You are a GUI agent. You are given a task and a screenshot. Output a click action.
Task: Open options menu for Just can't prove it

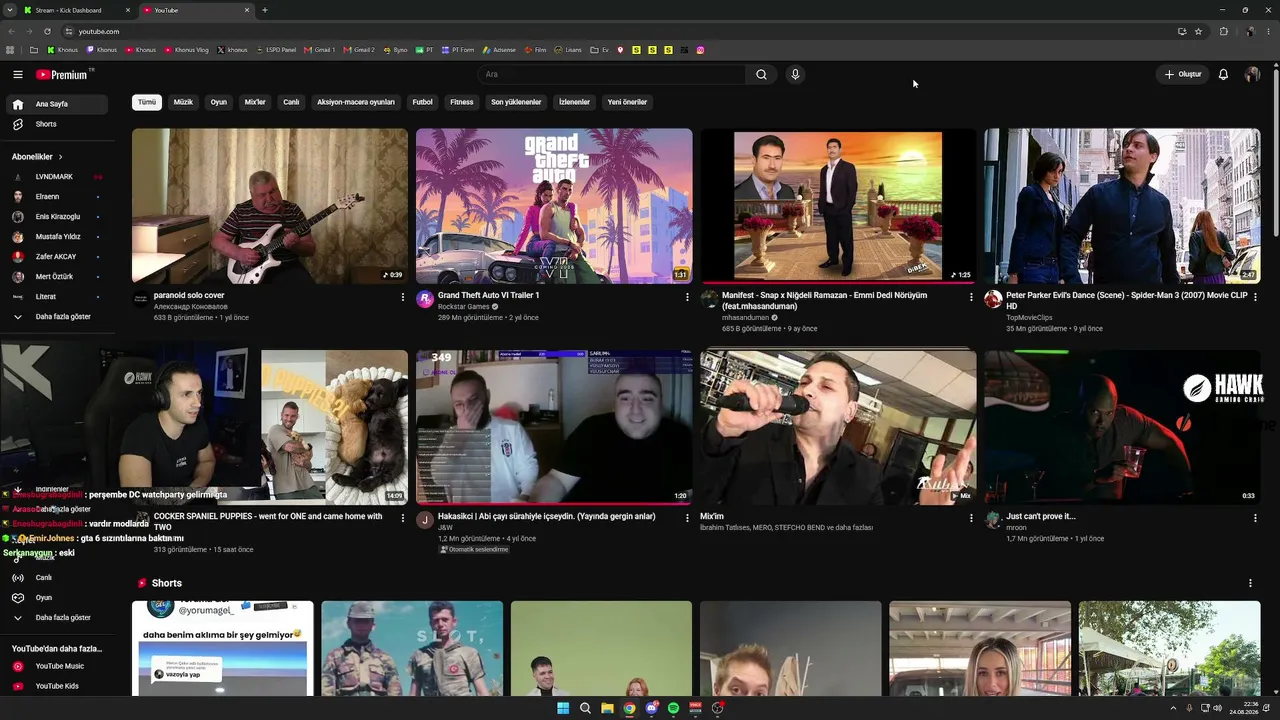point(1255,518)
